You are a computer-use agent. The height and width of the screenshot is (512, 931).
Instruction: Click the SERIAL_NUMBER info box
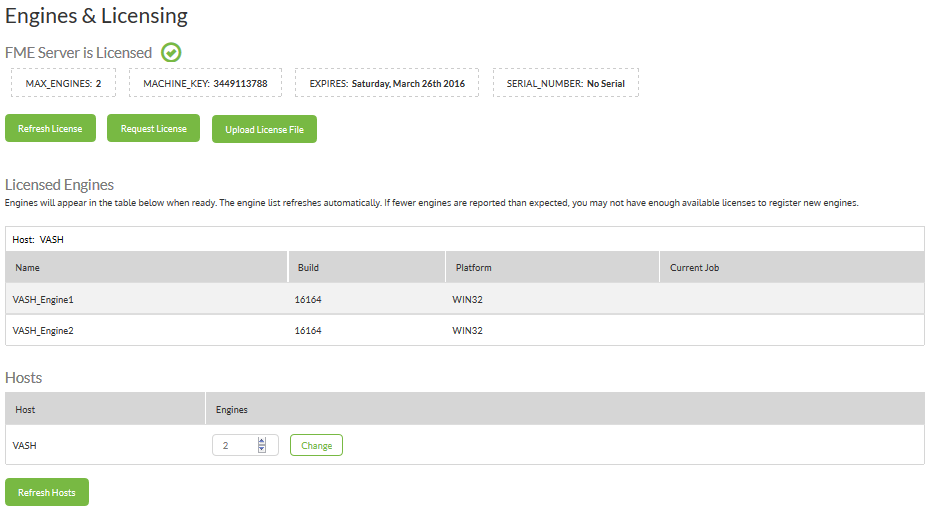[566, 83]
